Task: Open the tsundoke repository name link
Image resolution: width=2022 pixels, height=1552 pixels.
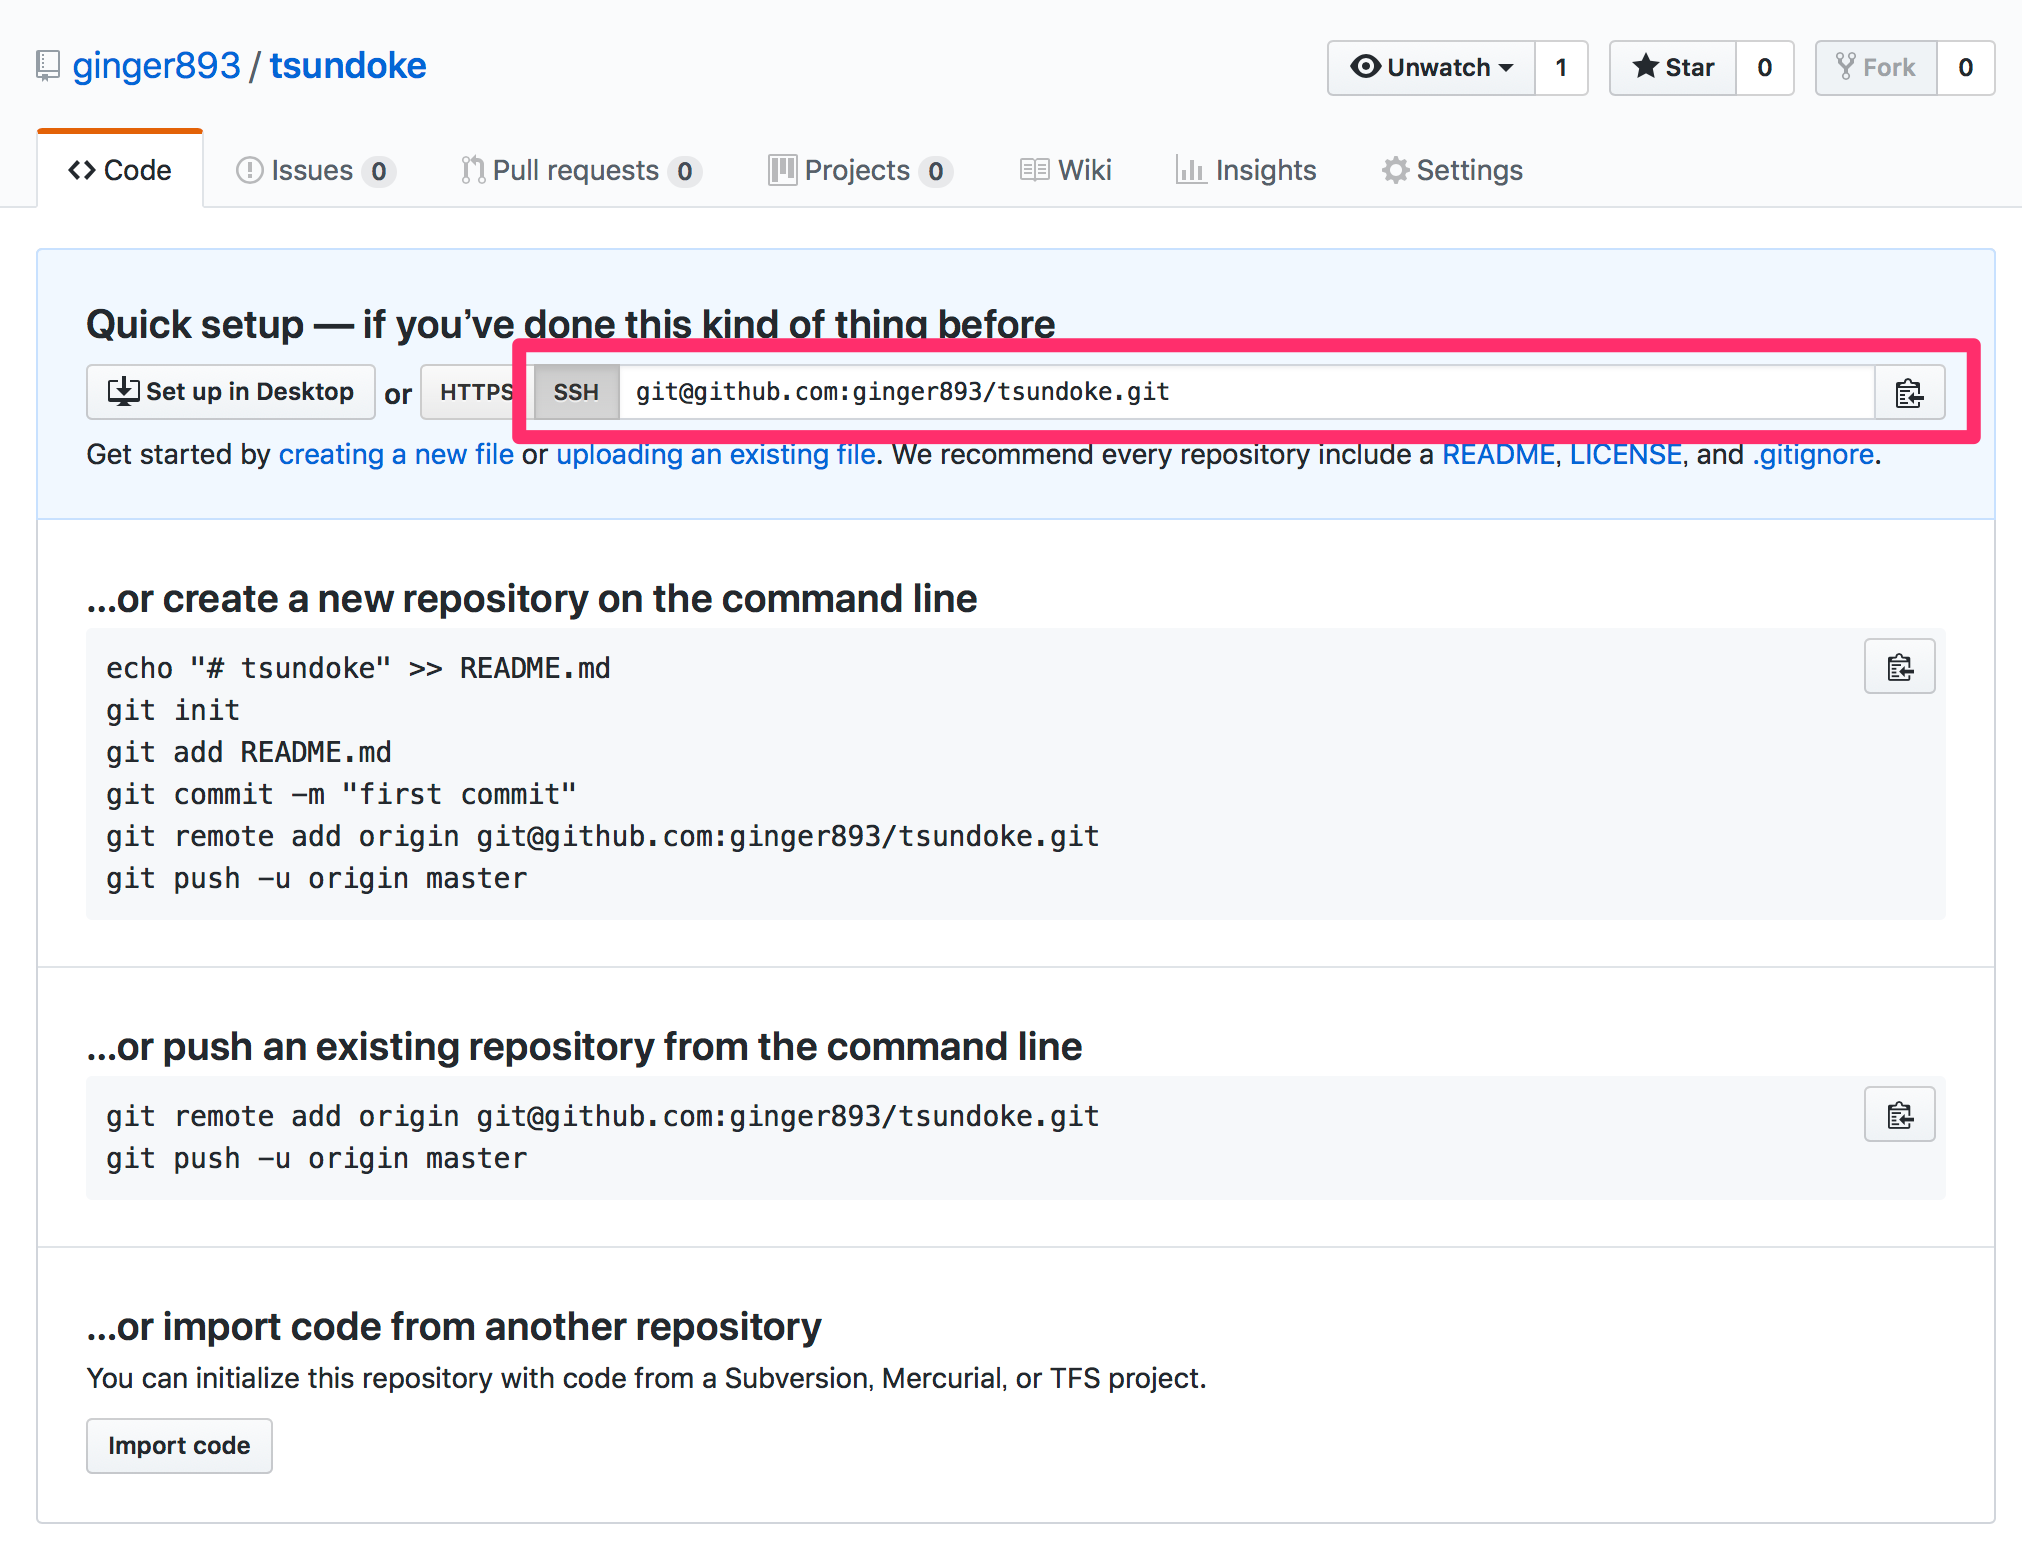Action: [348, 66]
